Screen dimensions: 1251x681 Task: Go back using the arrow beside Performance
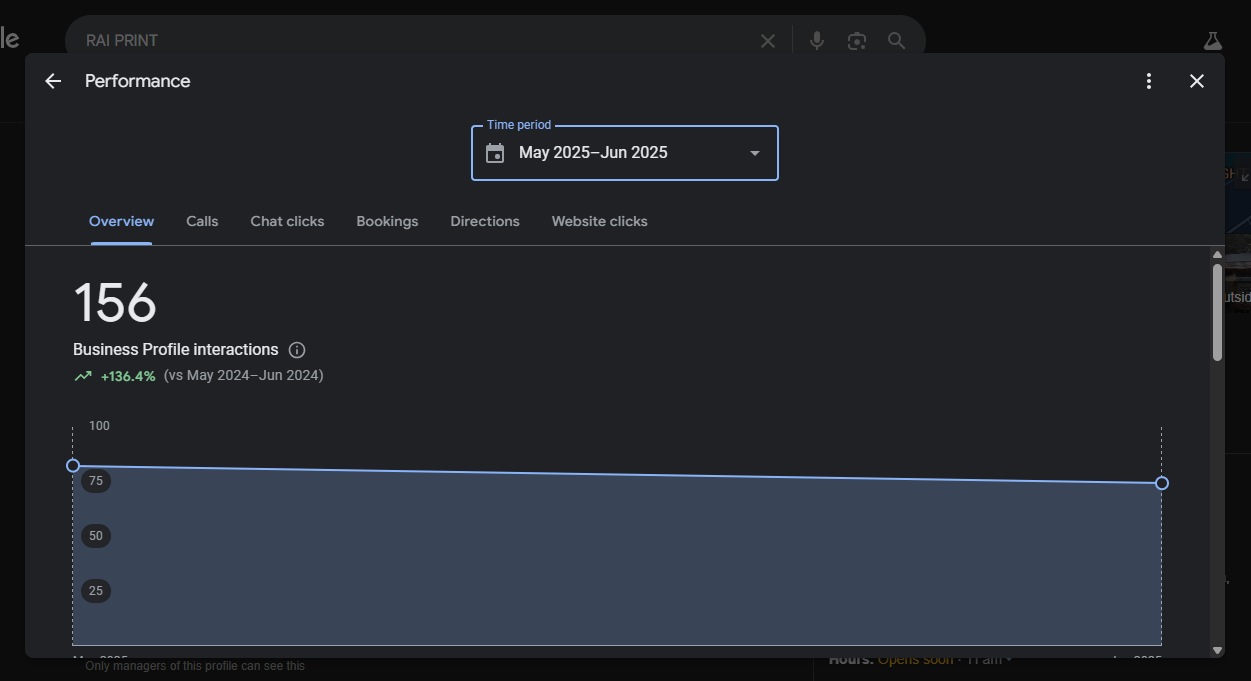pyautogui.click(x=53, y=81)
